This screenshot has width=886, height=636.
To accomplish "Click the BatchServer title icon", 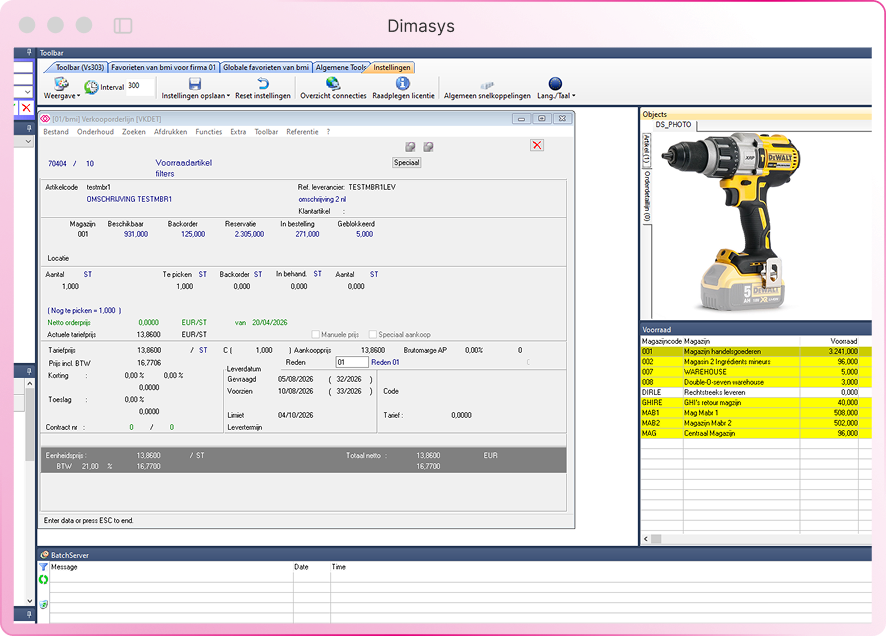I will coord(45,555).
